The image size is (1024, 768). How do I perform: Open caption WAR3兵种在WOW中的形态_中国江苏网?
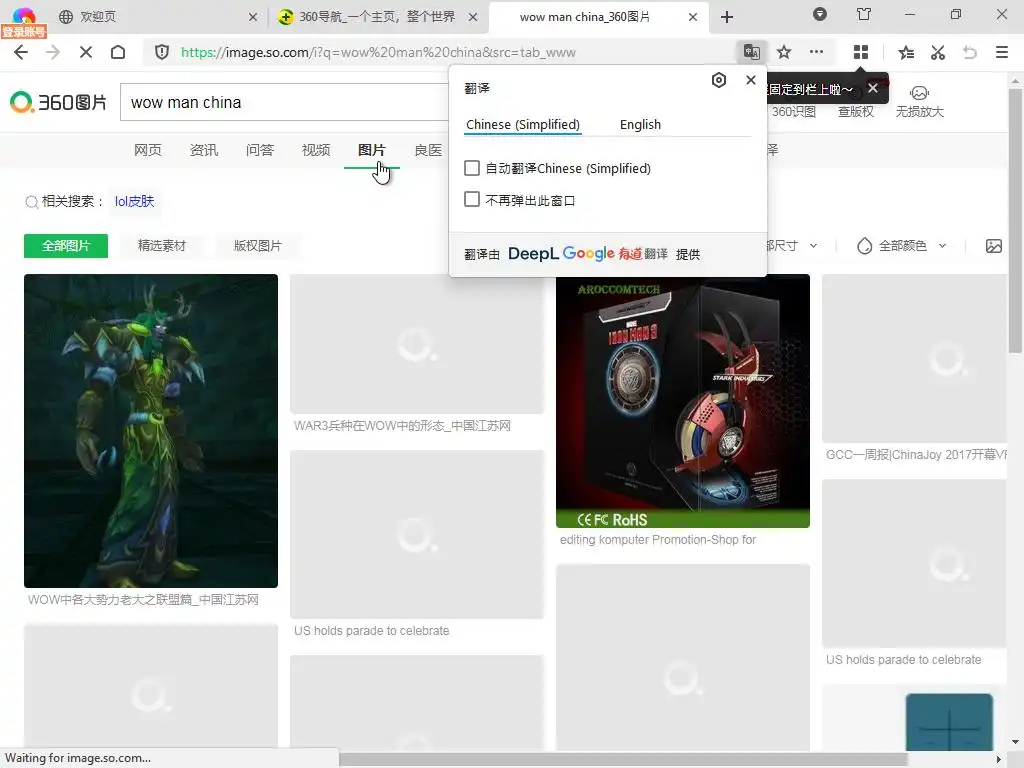[402, 426]
